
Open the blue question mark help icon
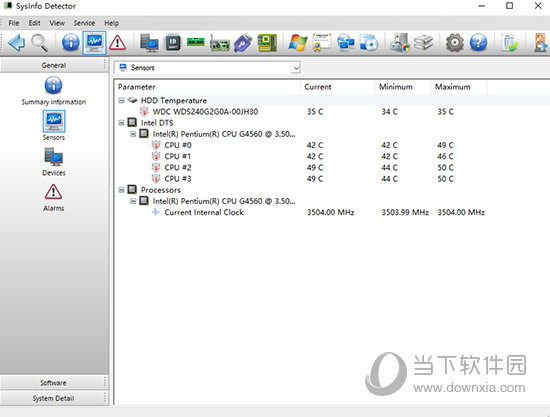(x=478, y=43)
